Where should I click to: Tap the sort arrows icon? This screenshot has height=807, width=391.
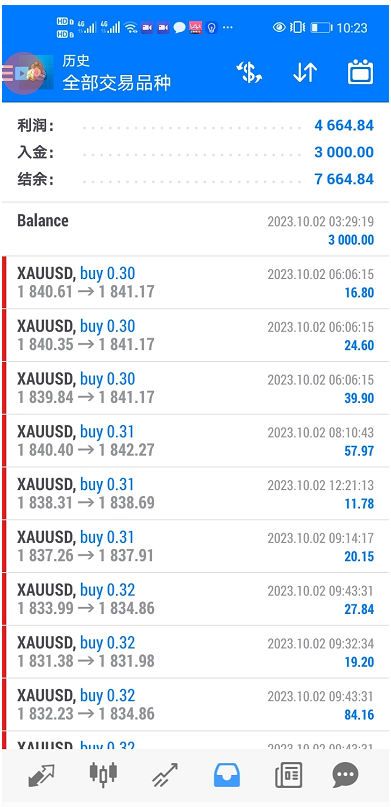pos(305,73)
